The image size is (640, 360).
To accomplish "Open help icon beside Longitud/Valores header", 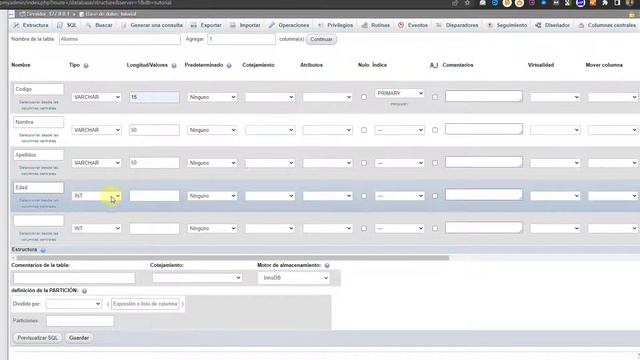I will (x=174, y=65).
